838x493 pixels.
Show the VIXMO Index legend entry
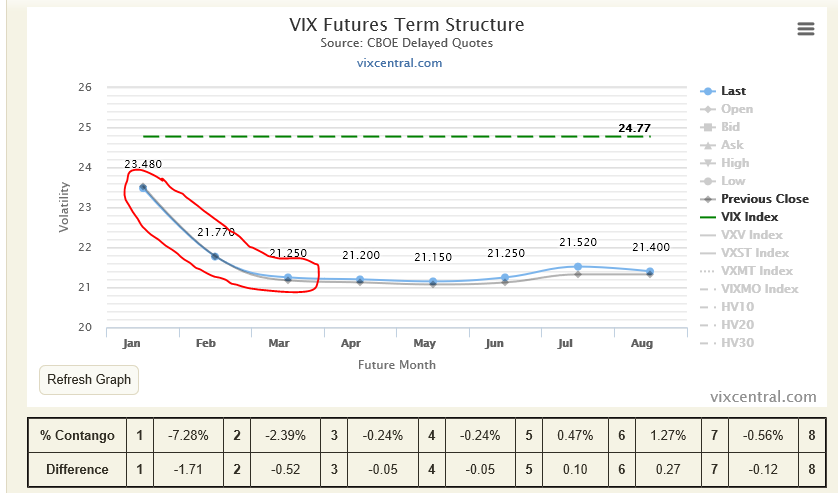tap(759, 289)
